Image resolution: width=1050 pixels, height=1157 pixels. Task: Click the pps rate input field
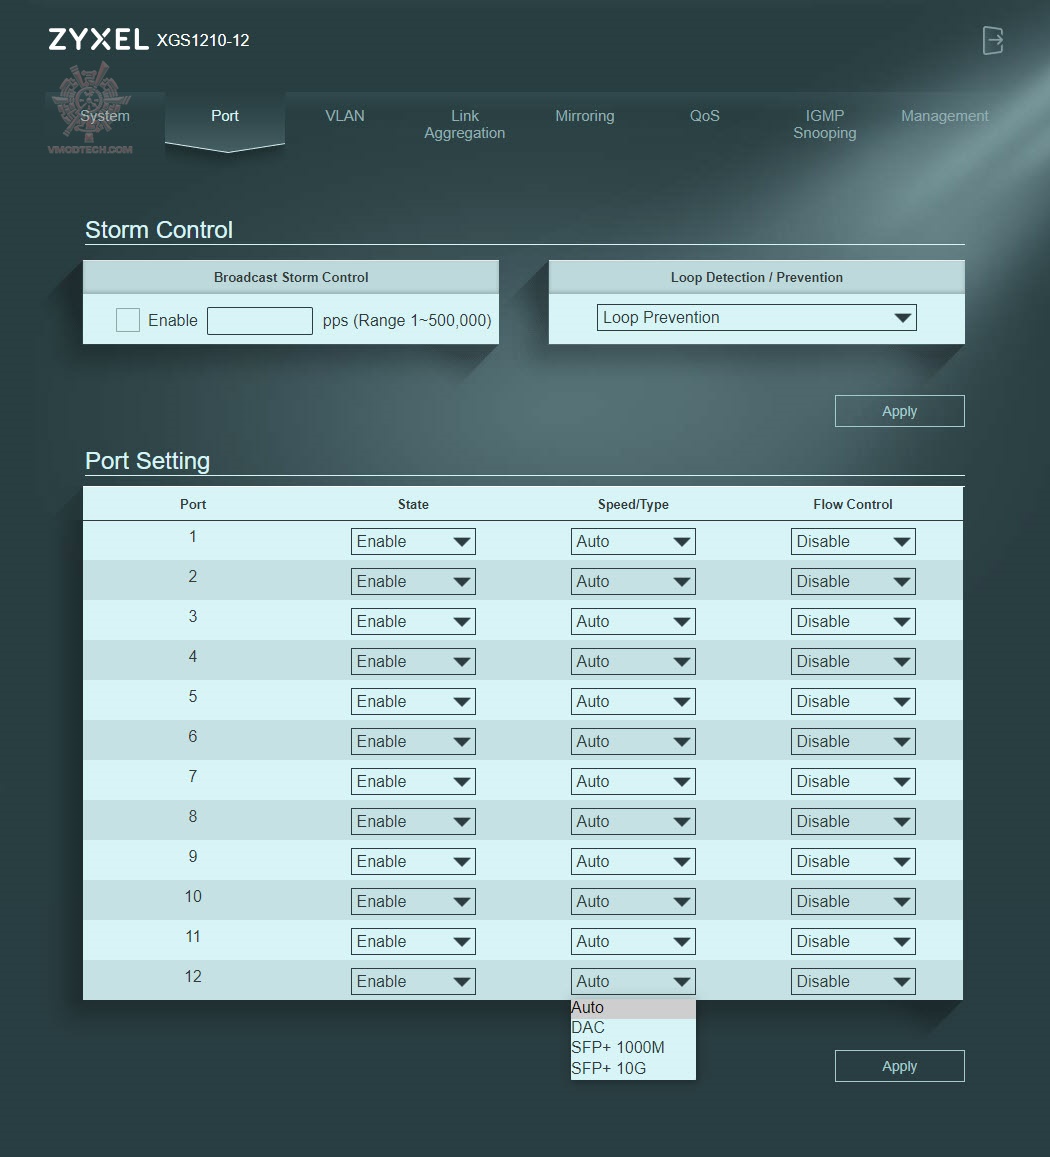click(260, 320)
